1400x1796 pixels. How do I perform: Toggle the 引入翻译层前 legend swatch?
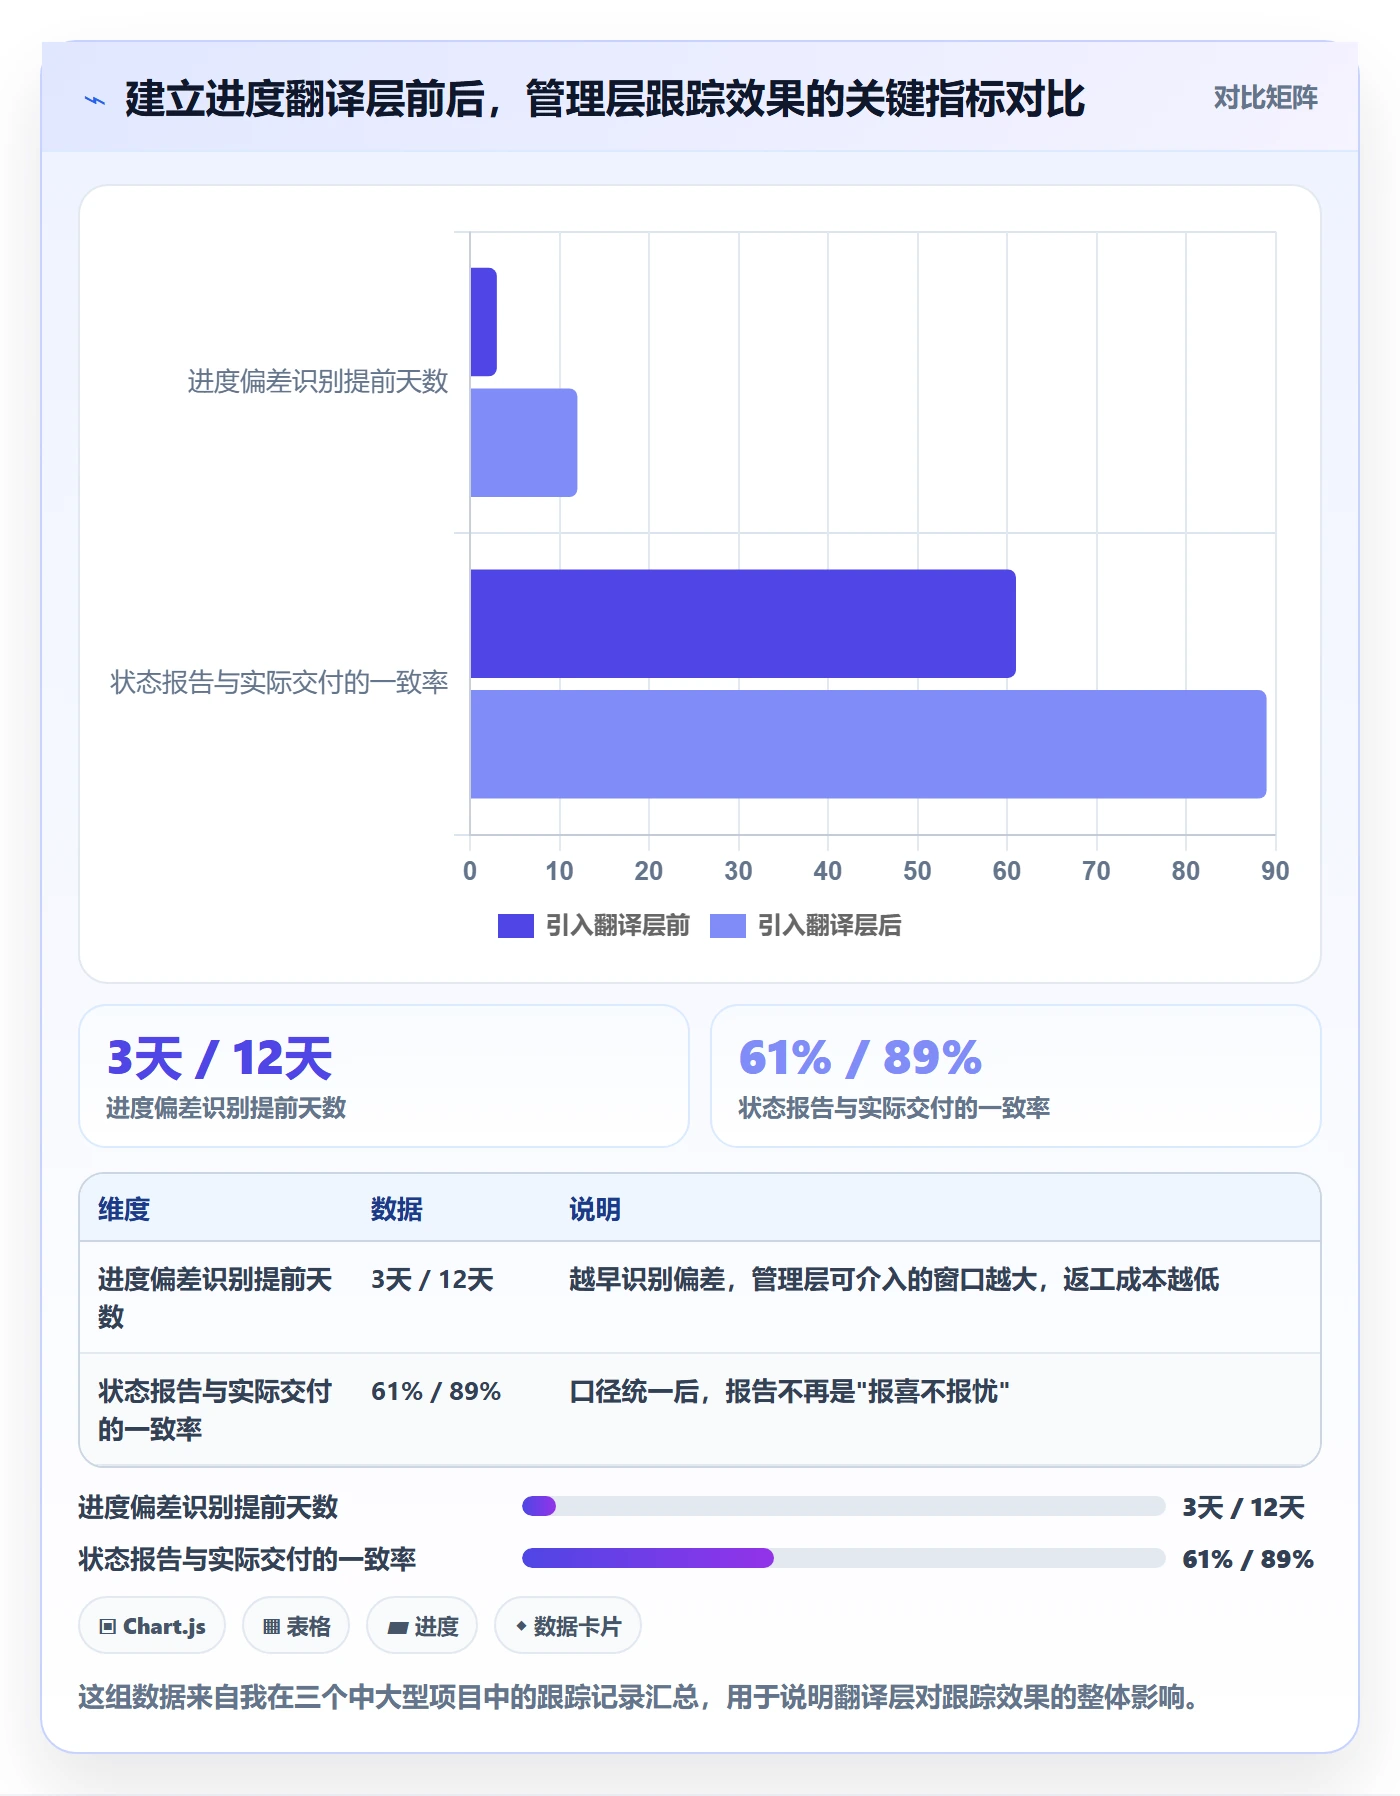(515, 926)
